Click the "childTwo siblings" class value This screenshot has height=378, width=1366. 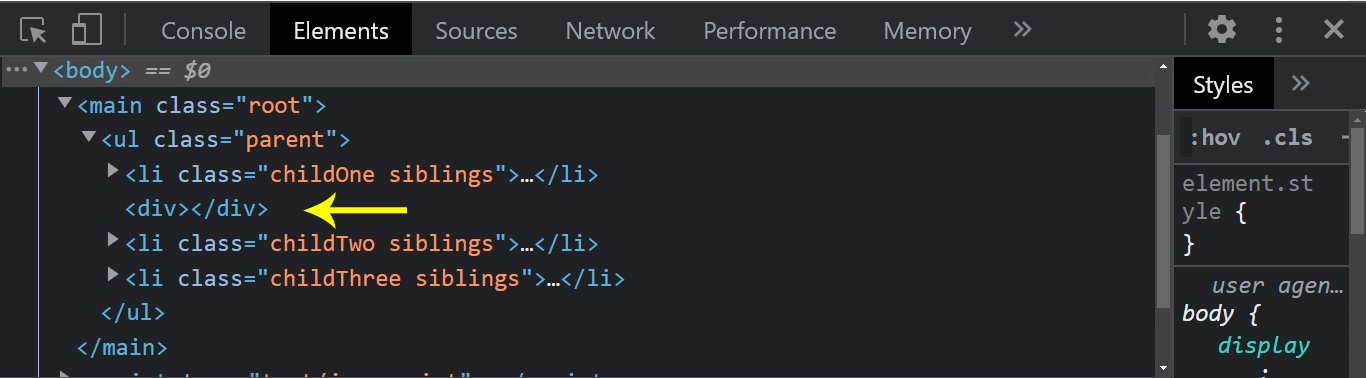(x=382, y=243)
